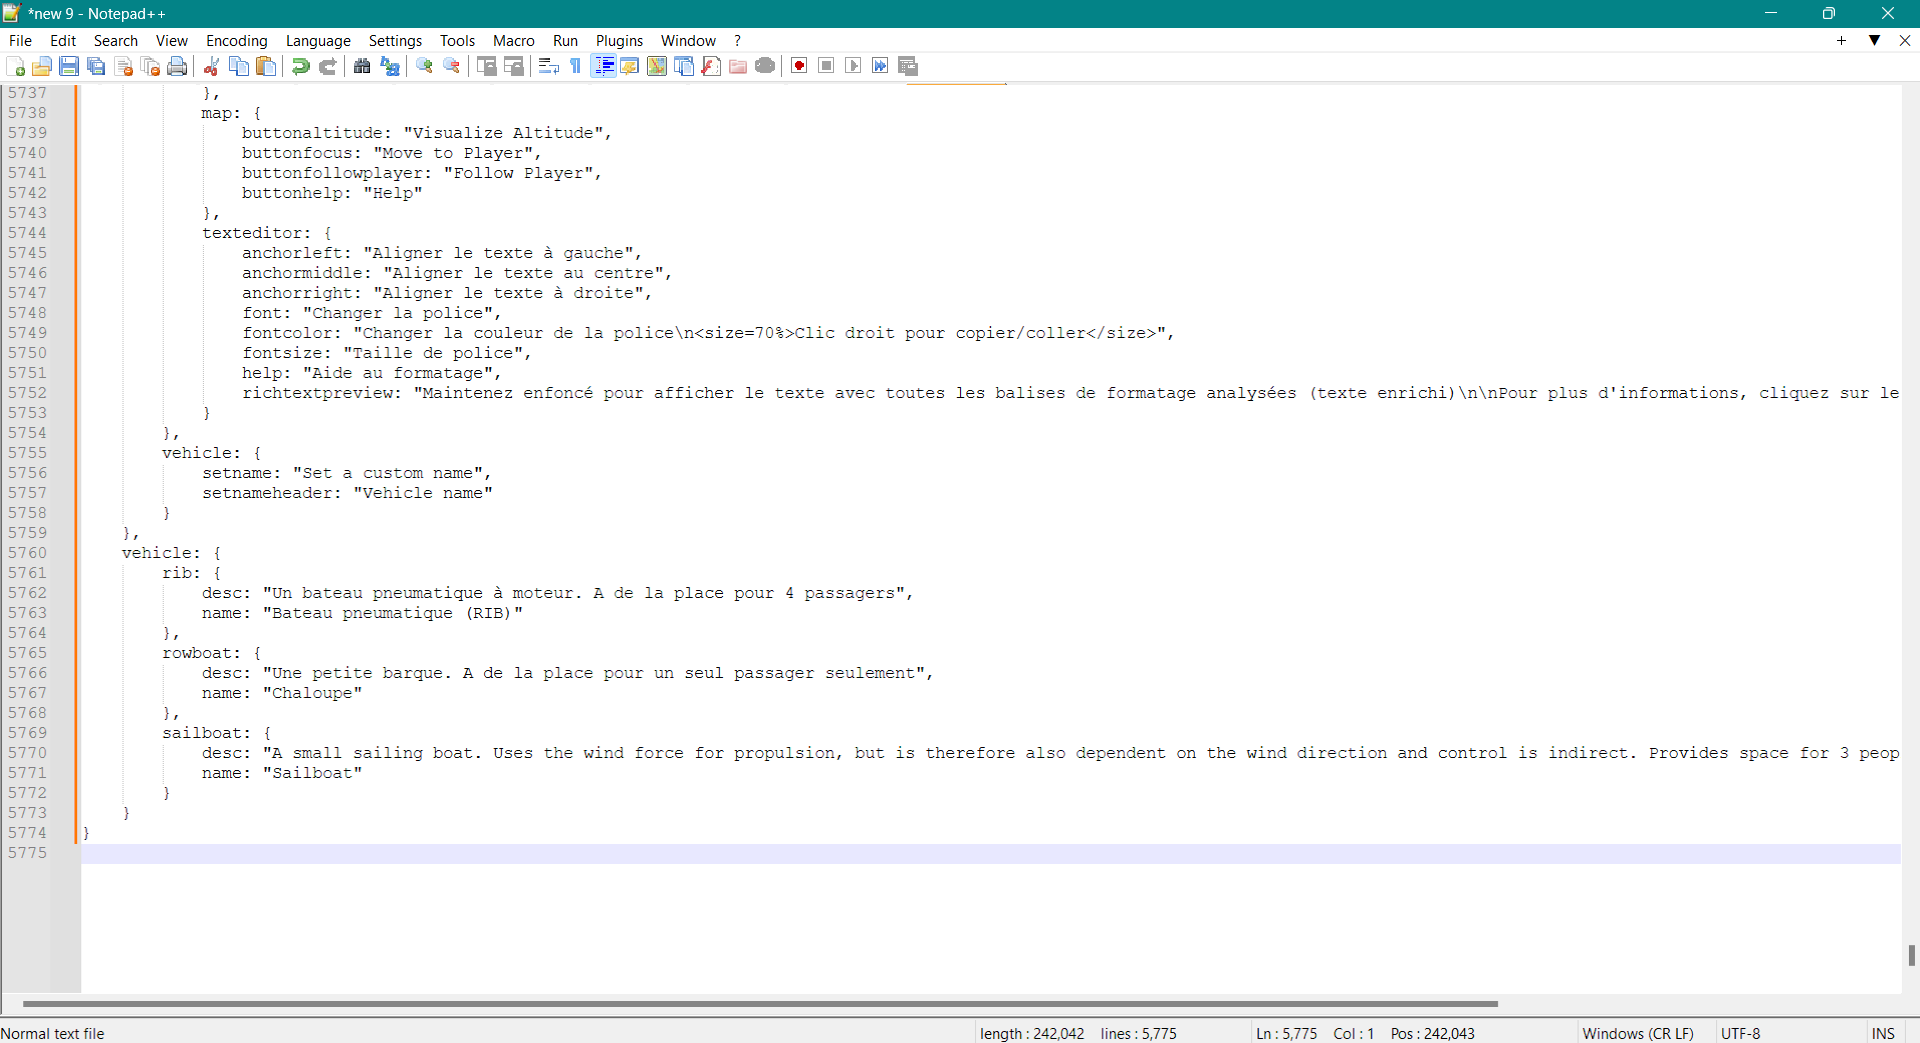Screen dimensions: 1920x1043
Task: Open the encoding selector showing UTF-8
Action: coord(1740,1033)
